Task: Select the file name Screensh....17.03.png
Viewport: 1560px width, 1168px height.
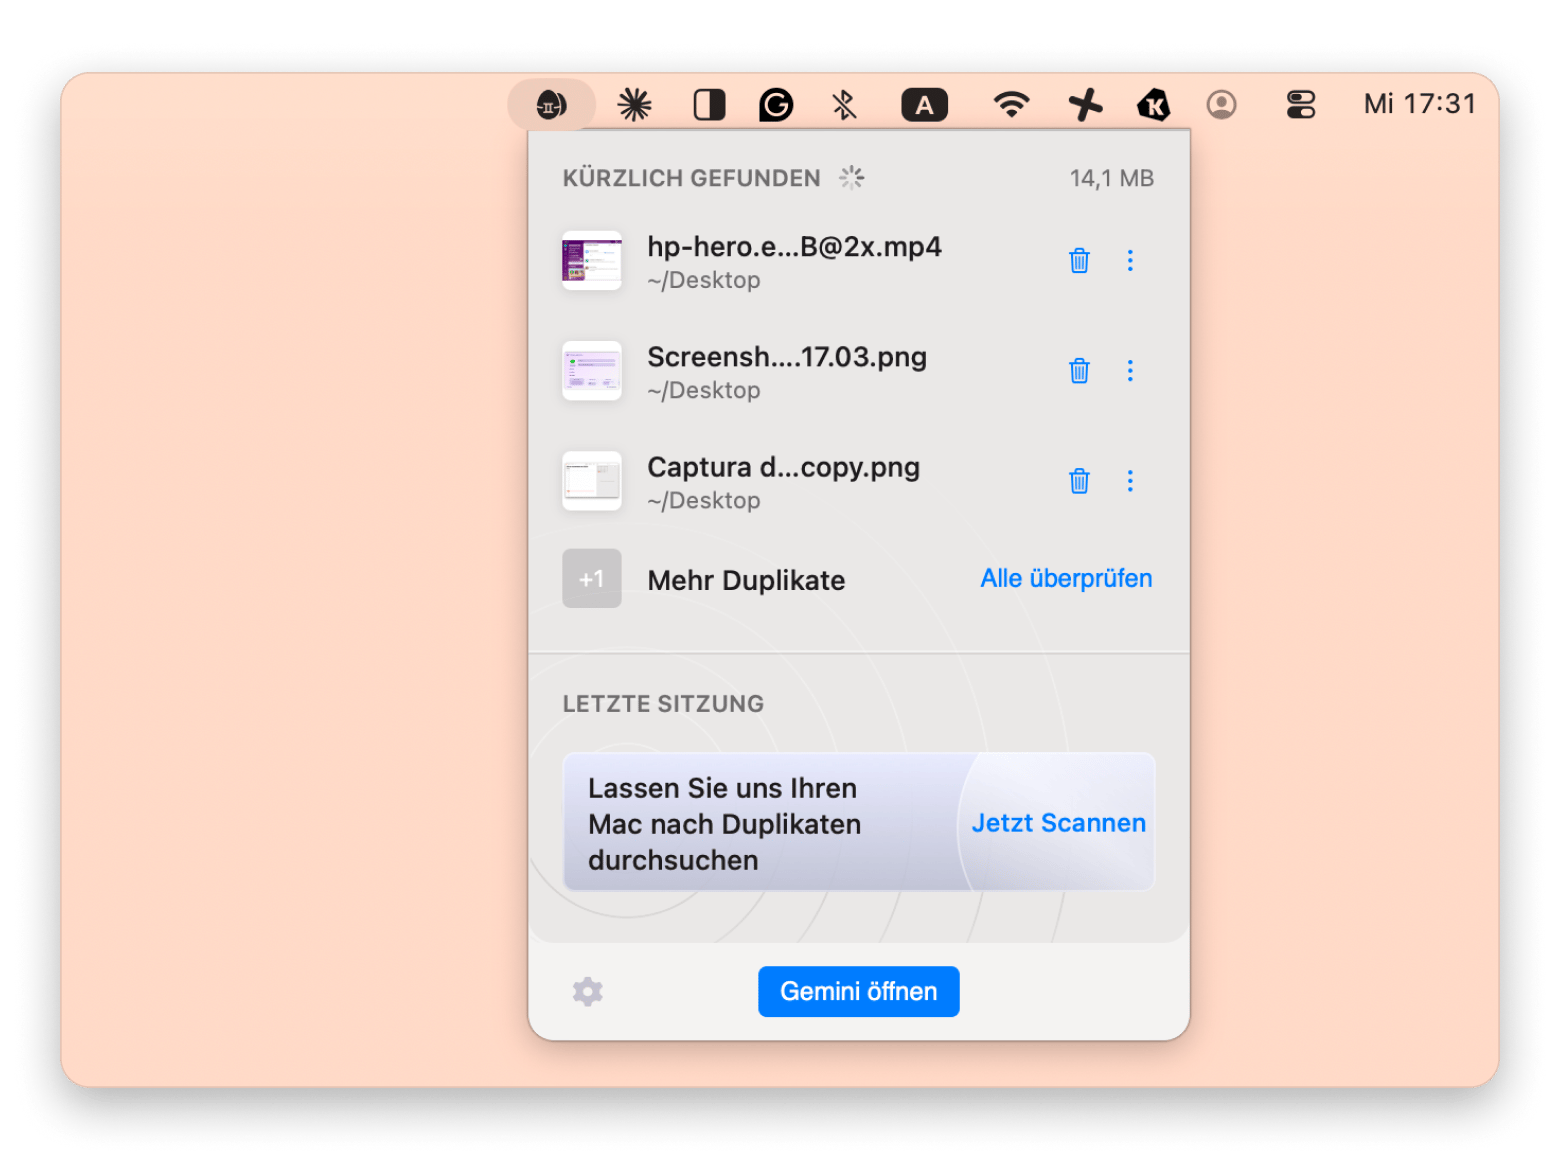Action: (x=787, y=357)
